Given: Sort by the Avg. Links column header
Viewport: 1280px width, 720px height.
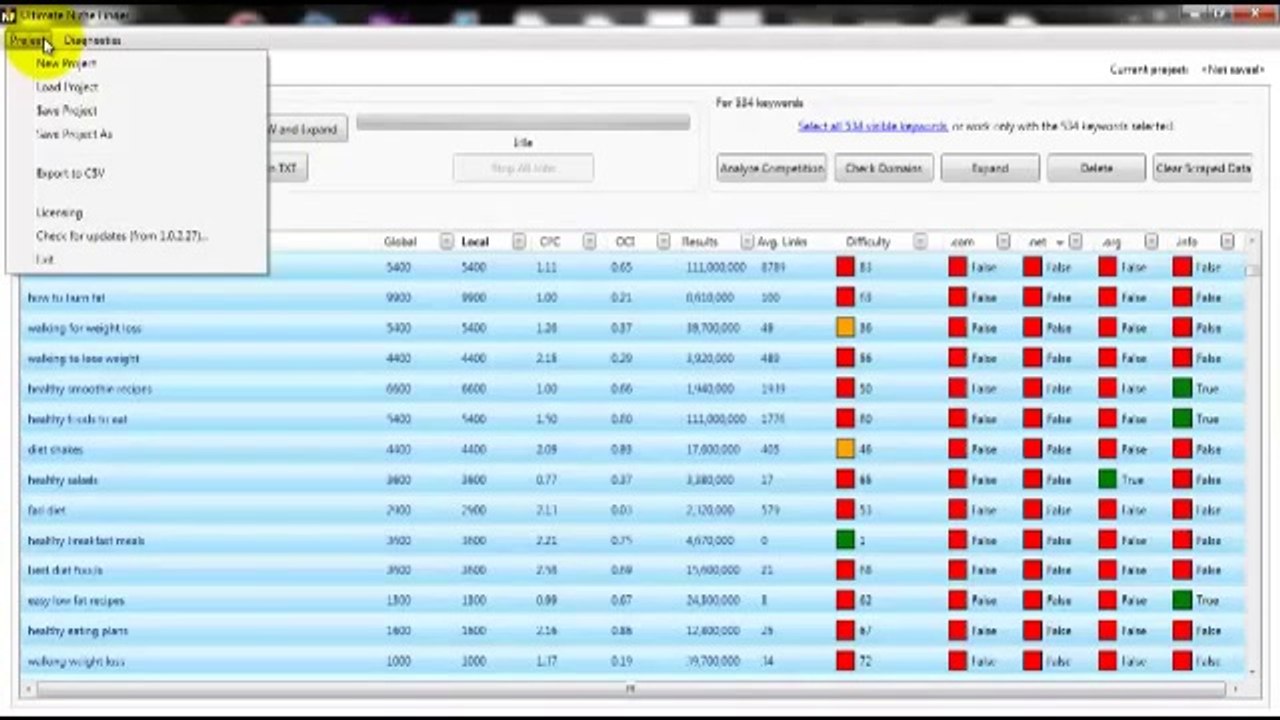Looking at the screenshot, I should (x=782, y=242).
